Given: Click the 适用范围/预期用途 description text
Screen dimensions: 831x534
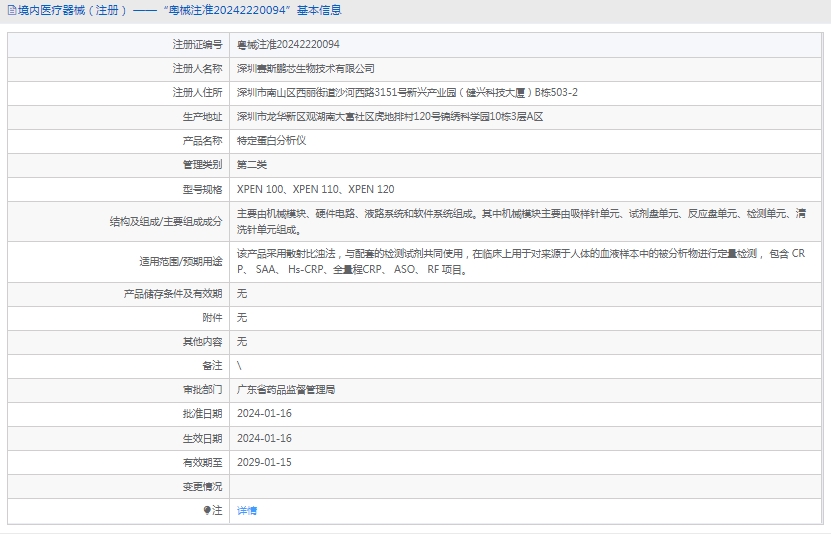Looking at the screenshot, I should pyautogui.click(x=520, y=261).
